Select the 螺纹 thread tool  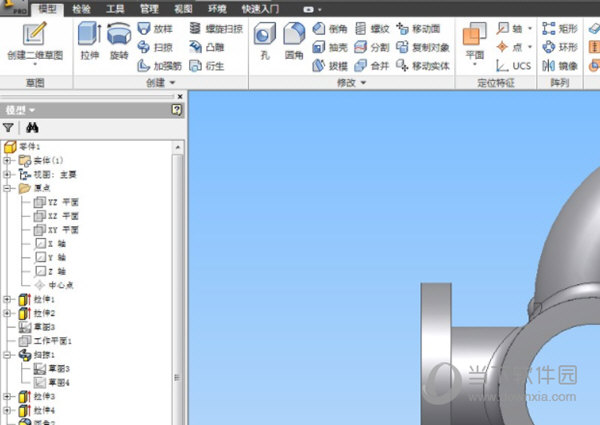point(372,29)
